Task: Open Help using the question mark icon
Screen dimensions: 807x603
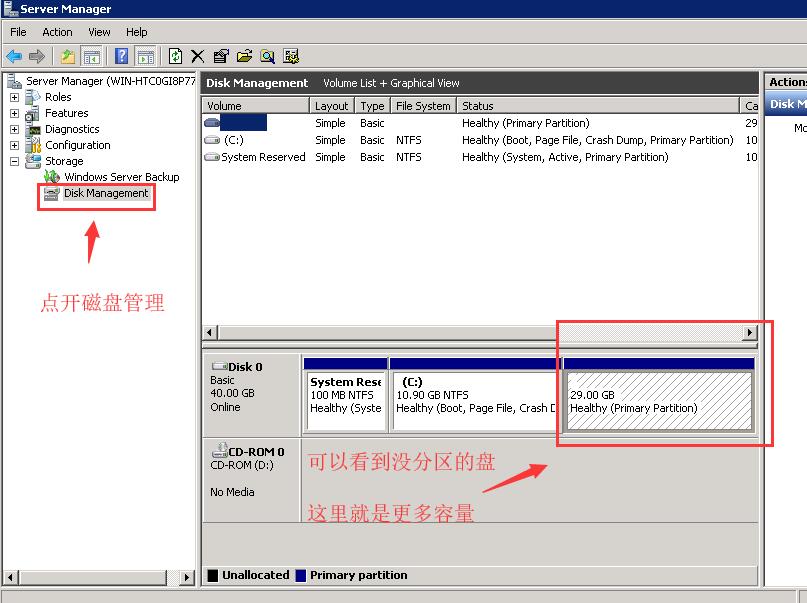Action: point(121,56)
